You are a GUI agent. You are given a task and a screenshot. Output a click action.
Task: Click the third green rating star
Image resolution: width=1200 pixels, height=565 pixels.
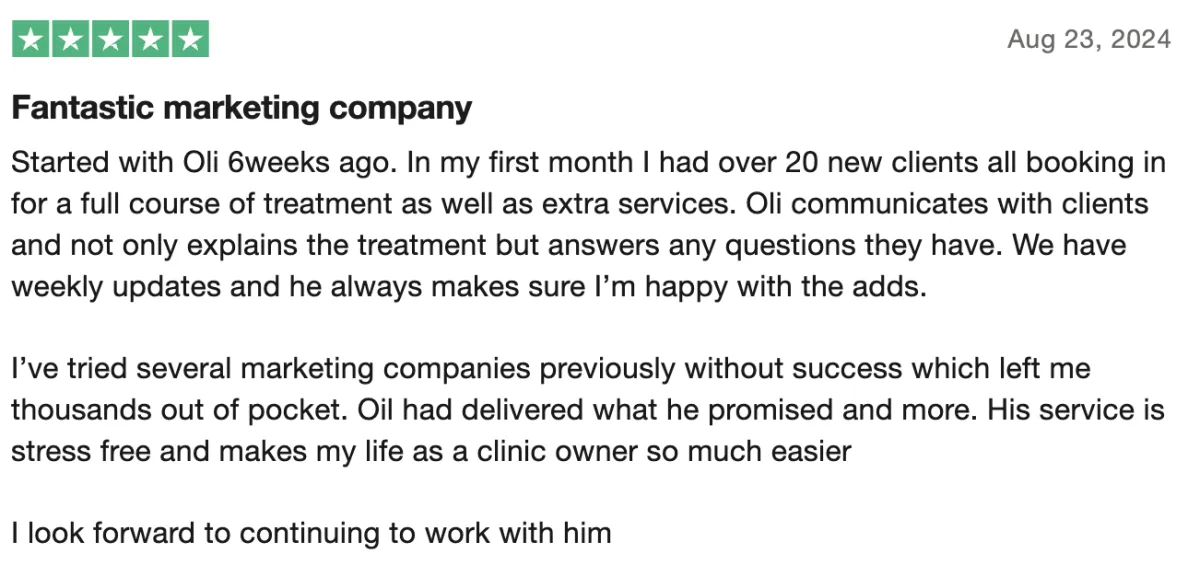[x=110, y=40]
